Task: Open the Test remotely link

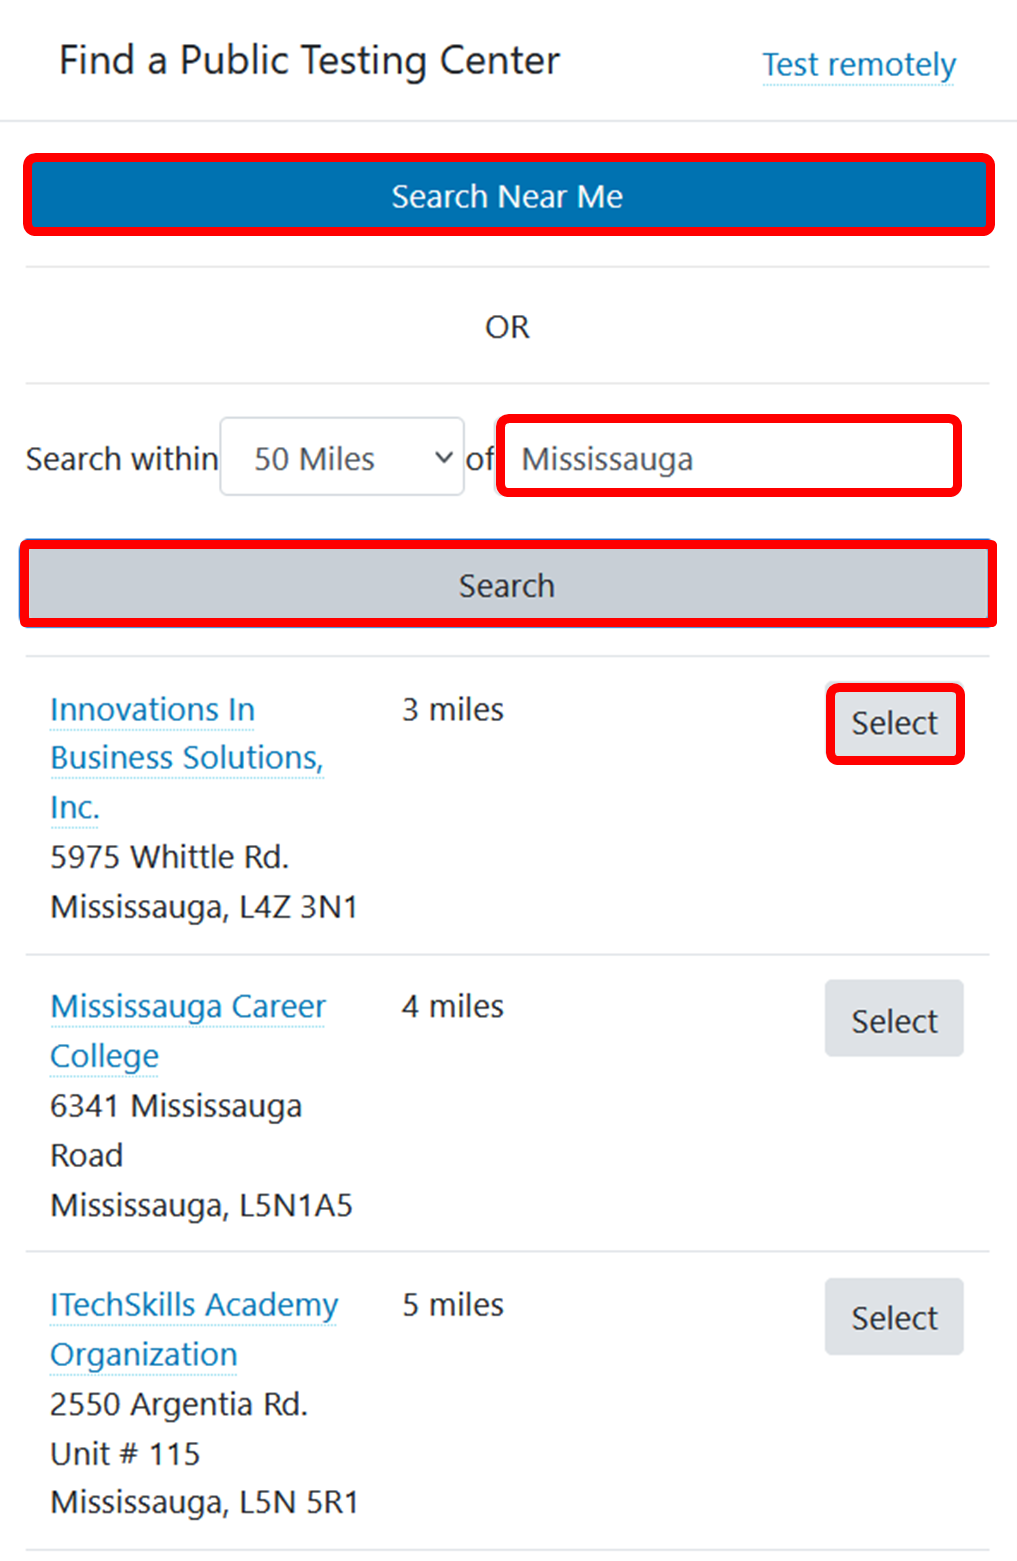Action: pyautogui.click(x=859, y=65)
